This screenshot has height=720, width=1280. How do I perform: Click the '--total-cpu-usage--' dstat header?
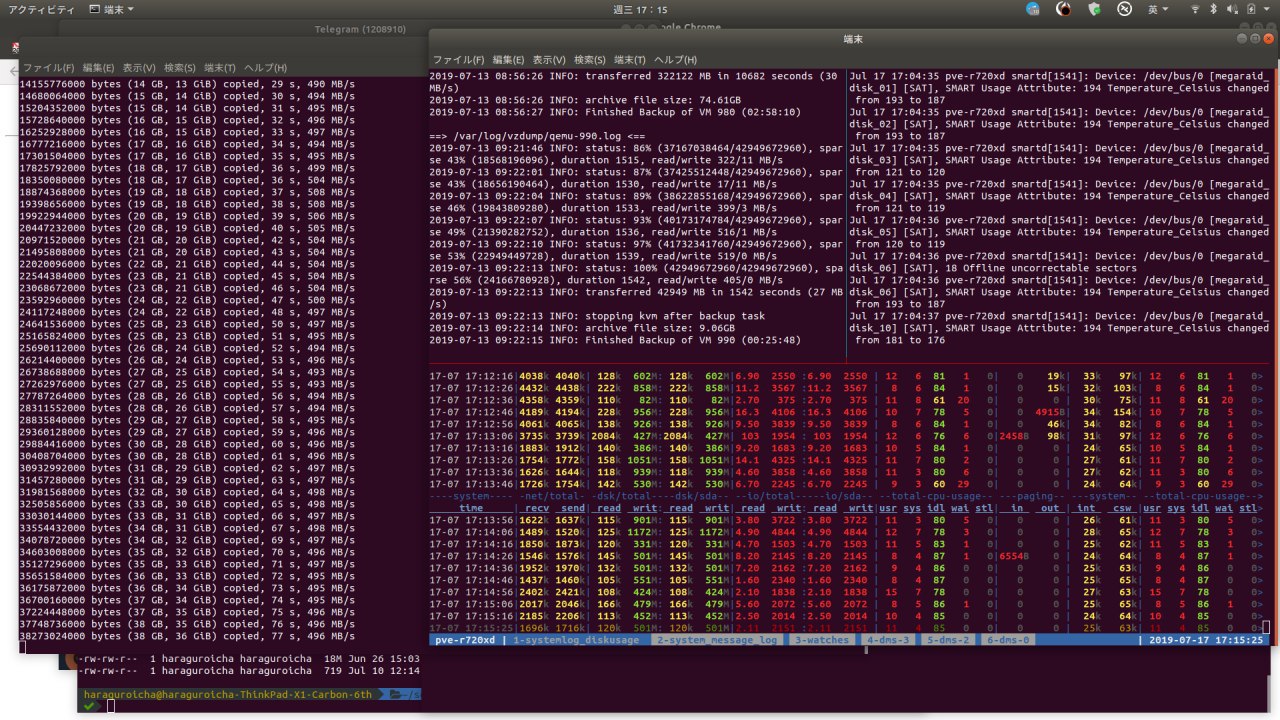(936, 496)
